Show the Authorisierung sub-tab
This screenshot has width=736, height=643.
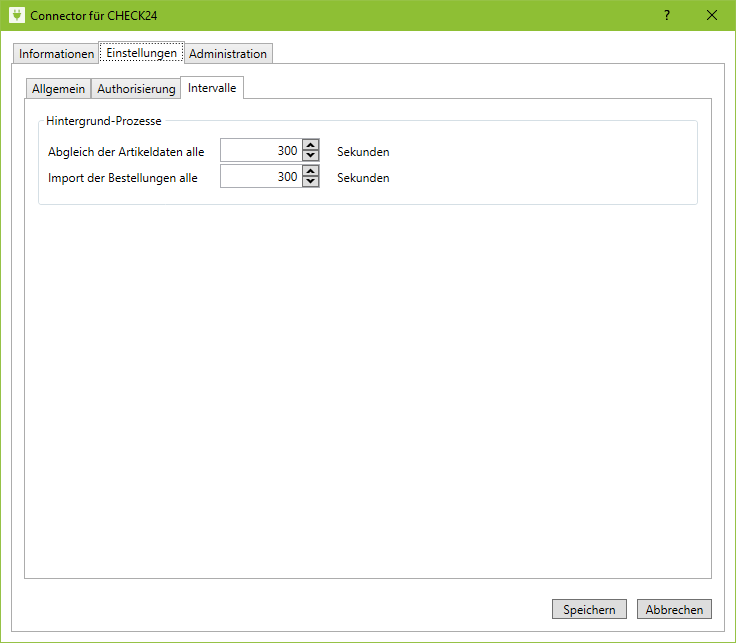pos(136,89)
